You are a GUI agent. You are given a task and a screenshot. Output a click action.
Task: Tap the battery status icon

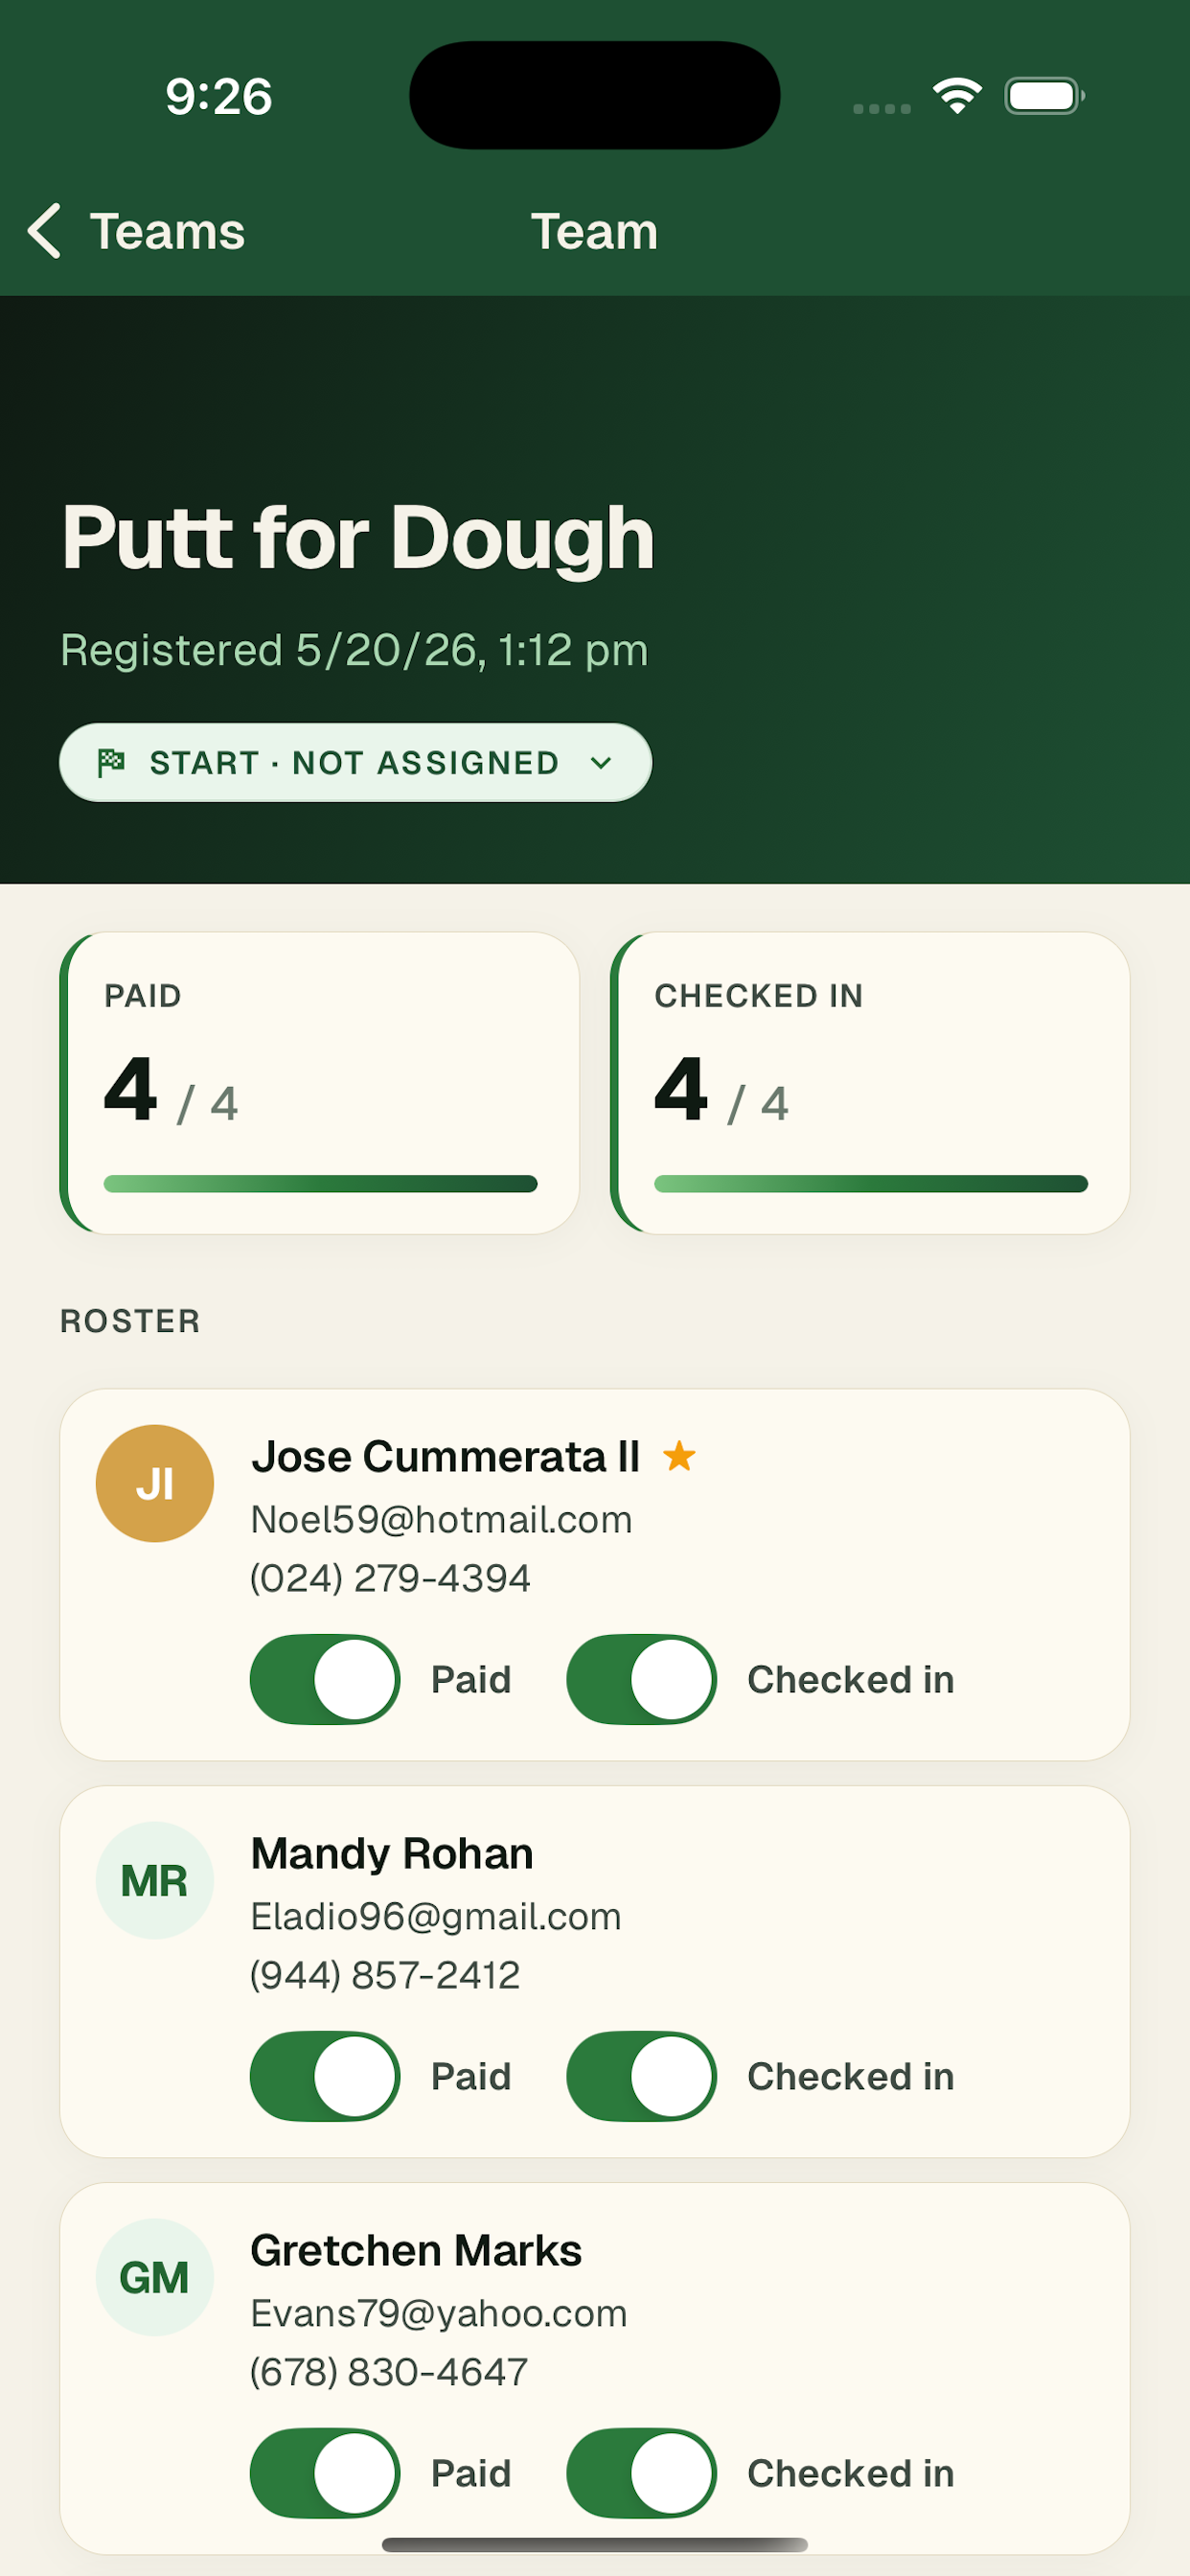tap(1044, 96)
